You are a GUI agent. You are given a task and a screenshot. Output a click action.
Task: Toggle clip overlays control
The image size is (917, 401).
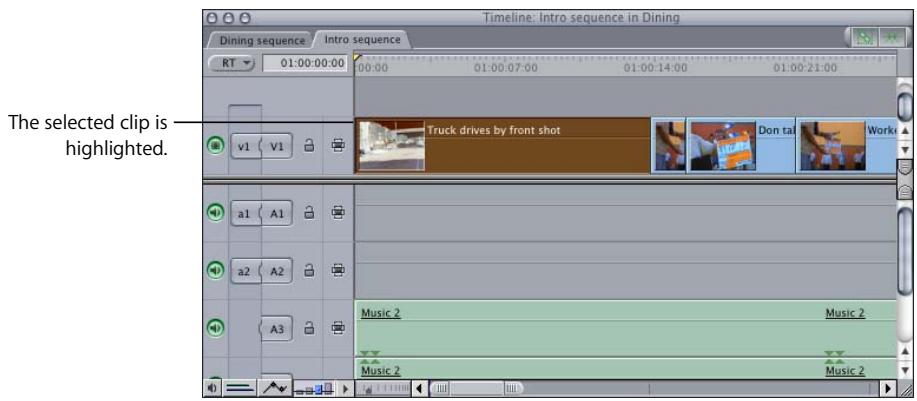[275, 387]
